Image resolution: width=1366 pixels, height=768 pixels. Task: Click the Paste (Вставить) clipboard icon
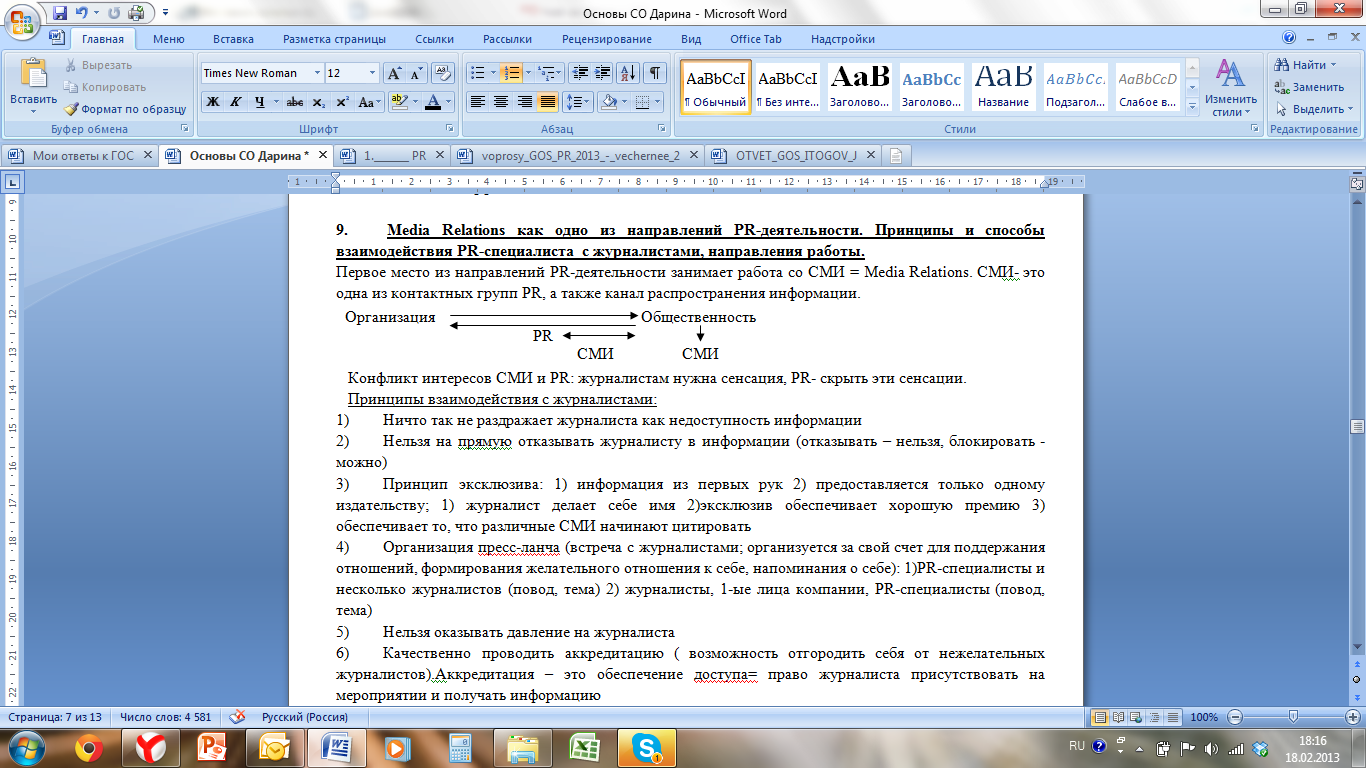34,75
